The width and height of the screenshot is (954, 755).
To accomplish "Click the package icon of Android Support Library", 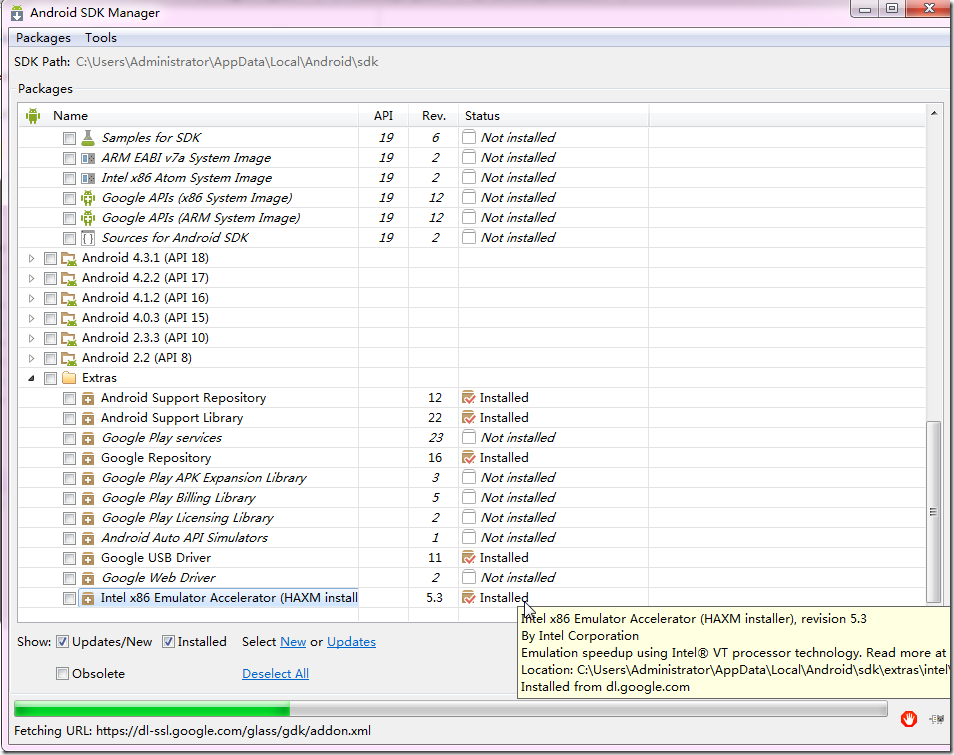I will [88, 419].
